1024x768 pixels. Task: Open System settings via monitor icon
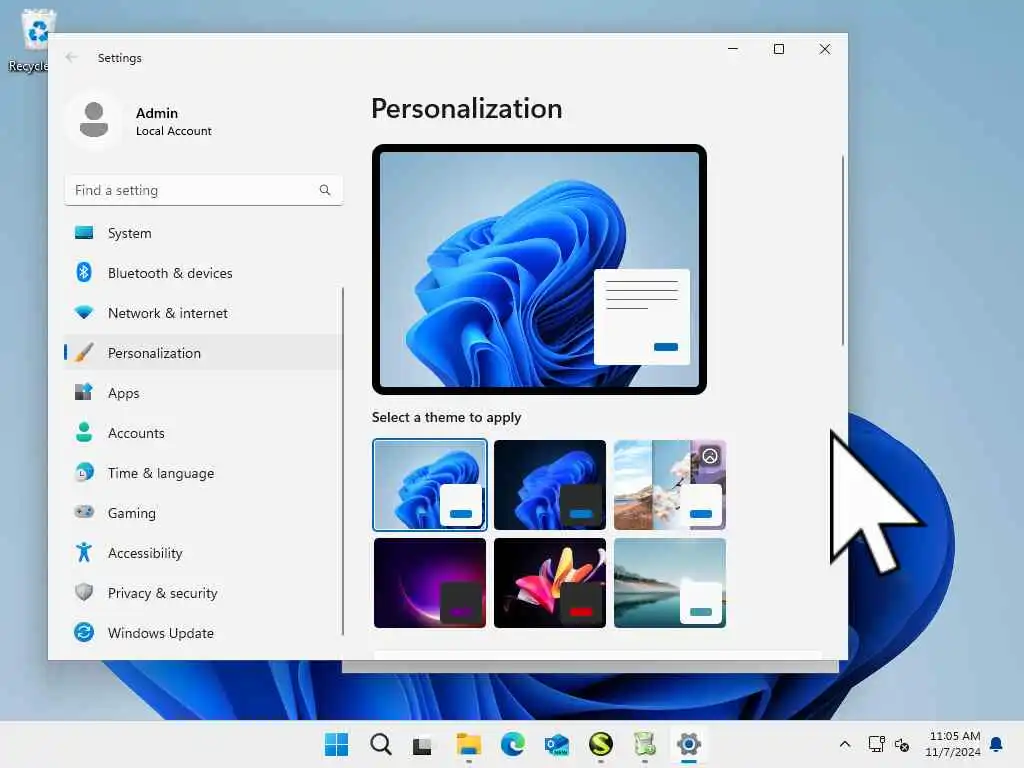click(x=84, y=232)
